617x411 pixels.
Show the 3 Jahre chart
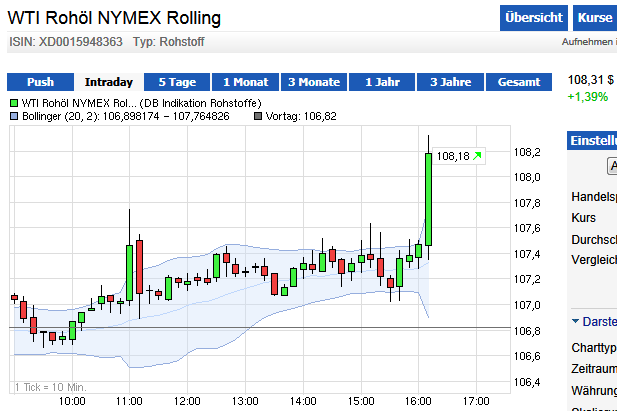[x=451, y=82]
